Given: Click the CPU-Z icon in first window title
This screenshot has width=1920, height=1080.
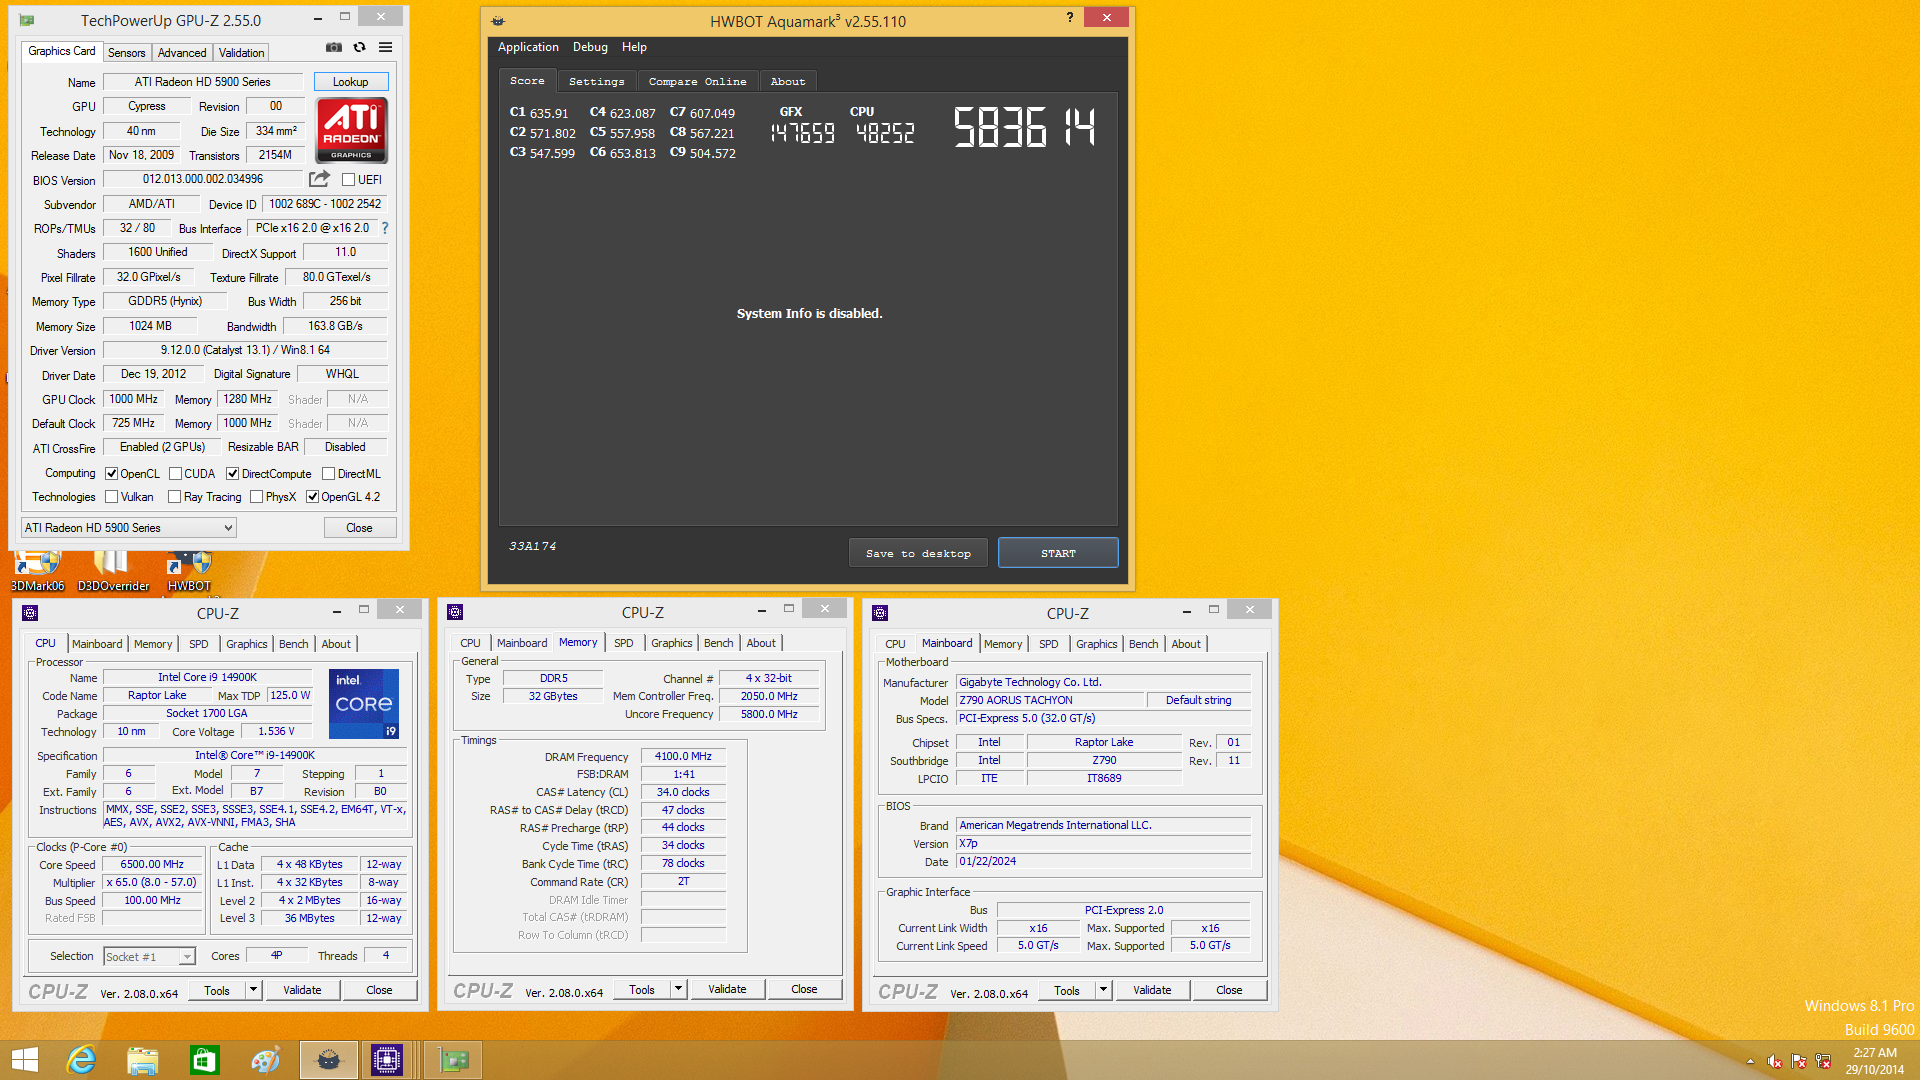Looking at the screenshot, I should coord(30,613).
